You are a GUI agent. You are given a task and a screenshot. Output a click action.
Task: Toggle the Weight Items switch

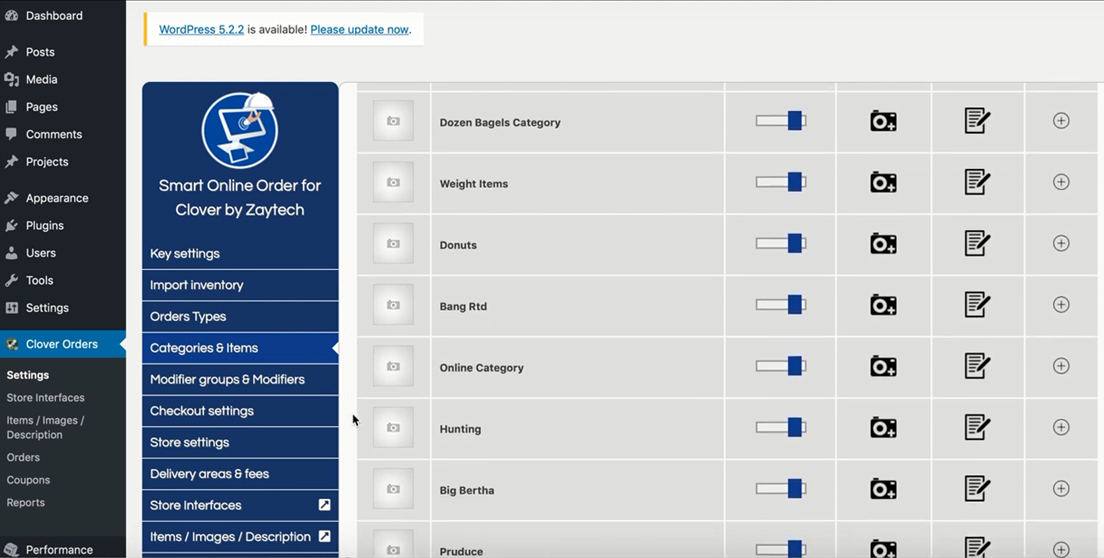click(781, 182)
